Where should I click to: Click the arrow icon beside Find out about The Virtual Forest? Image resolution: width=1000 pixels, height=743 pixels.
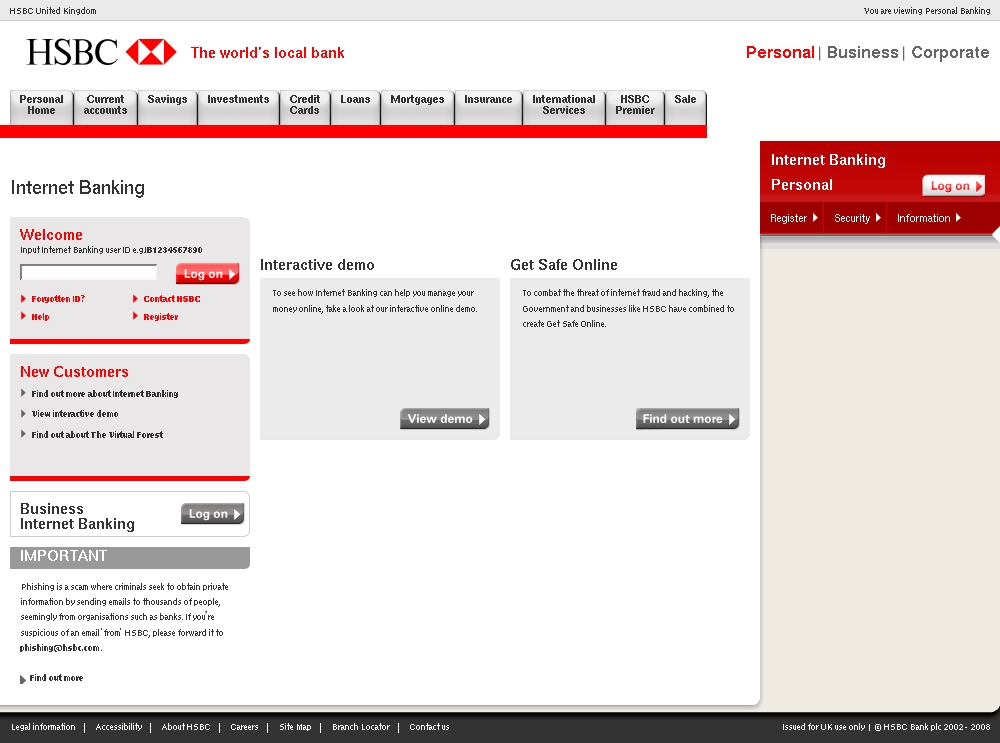[24, 434]
